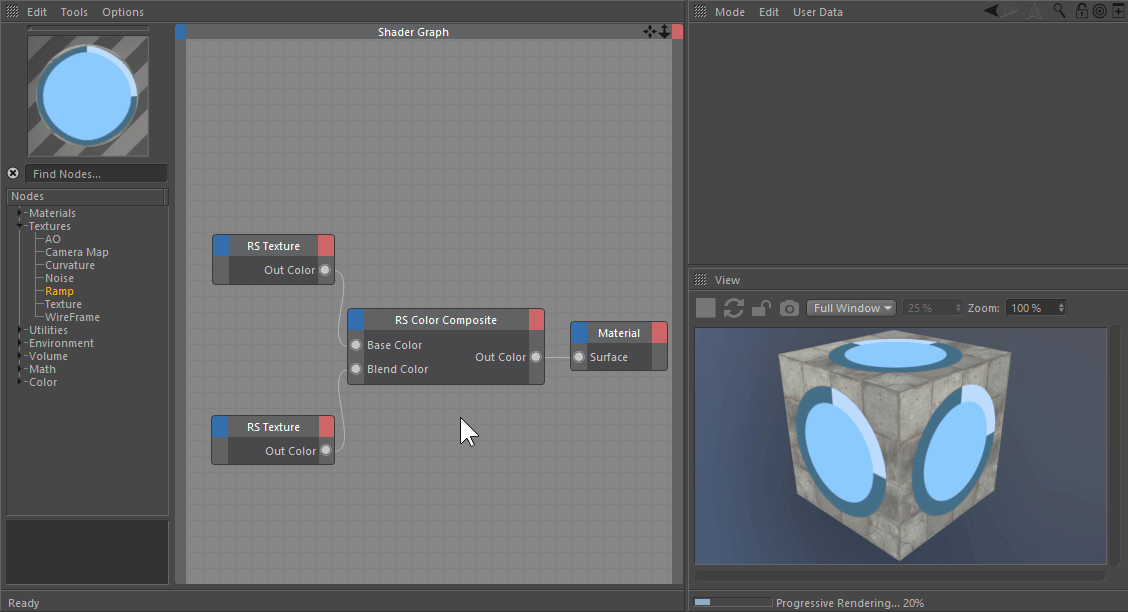Click the Surface input port on Material

(579, 357)
